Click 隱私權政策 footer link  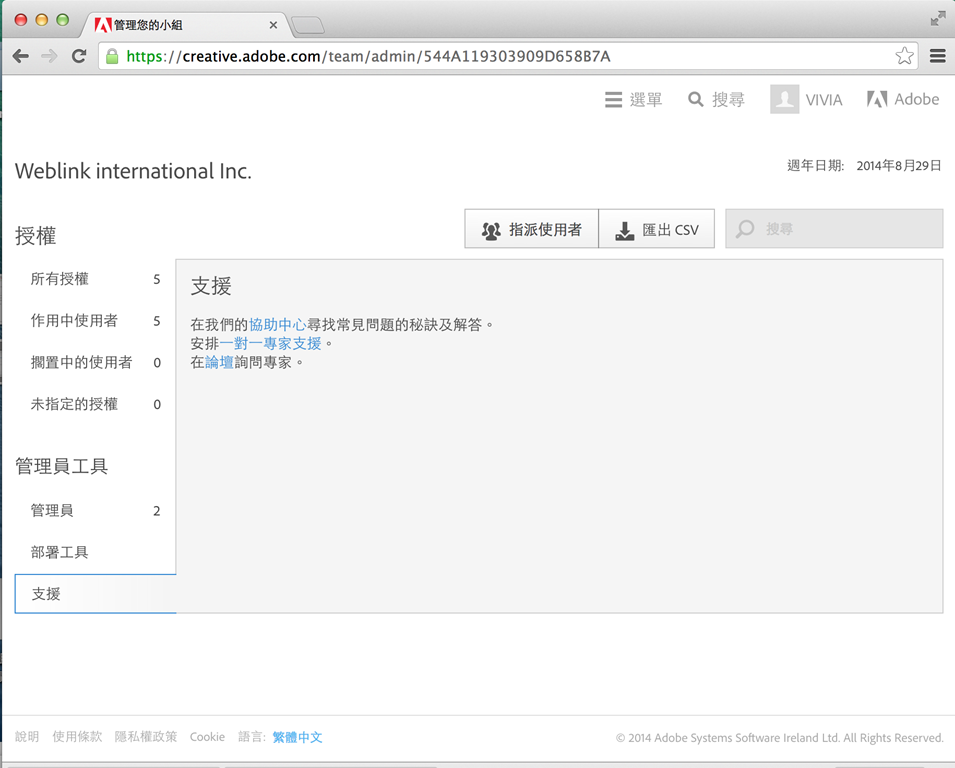(x=146, y=737)
